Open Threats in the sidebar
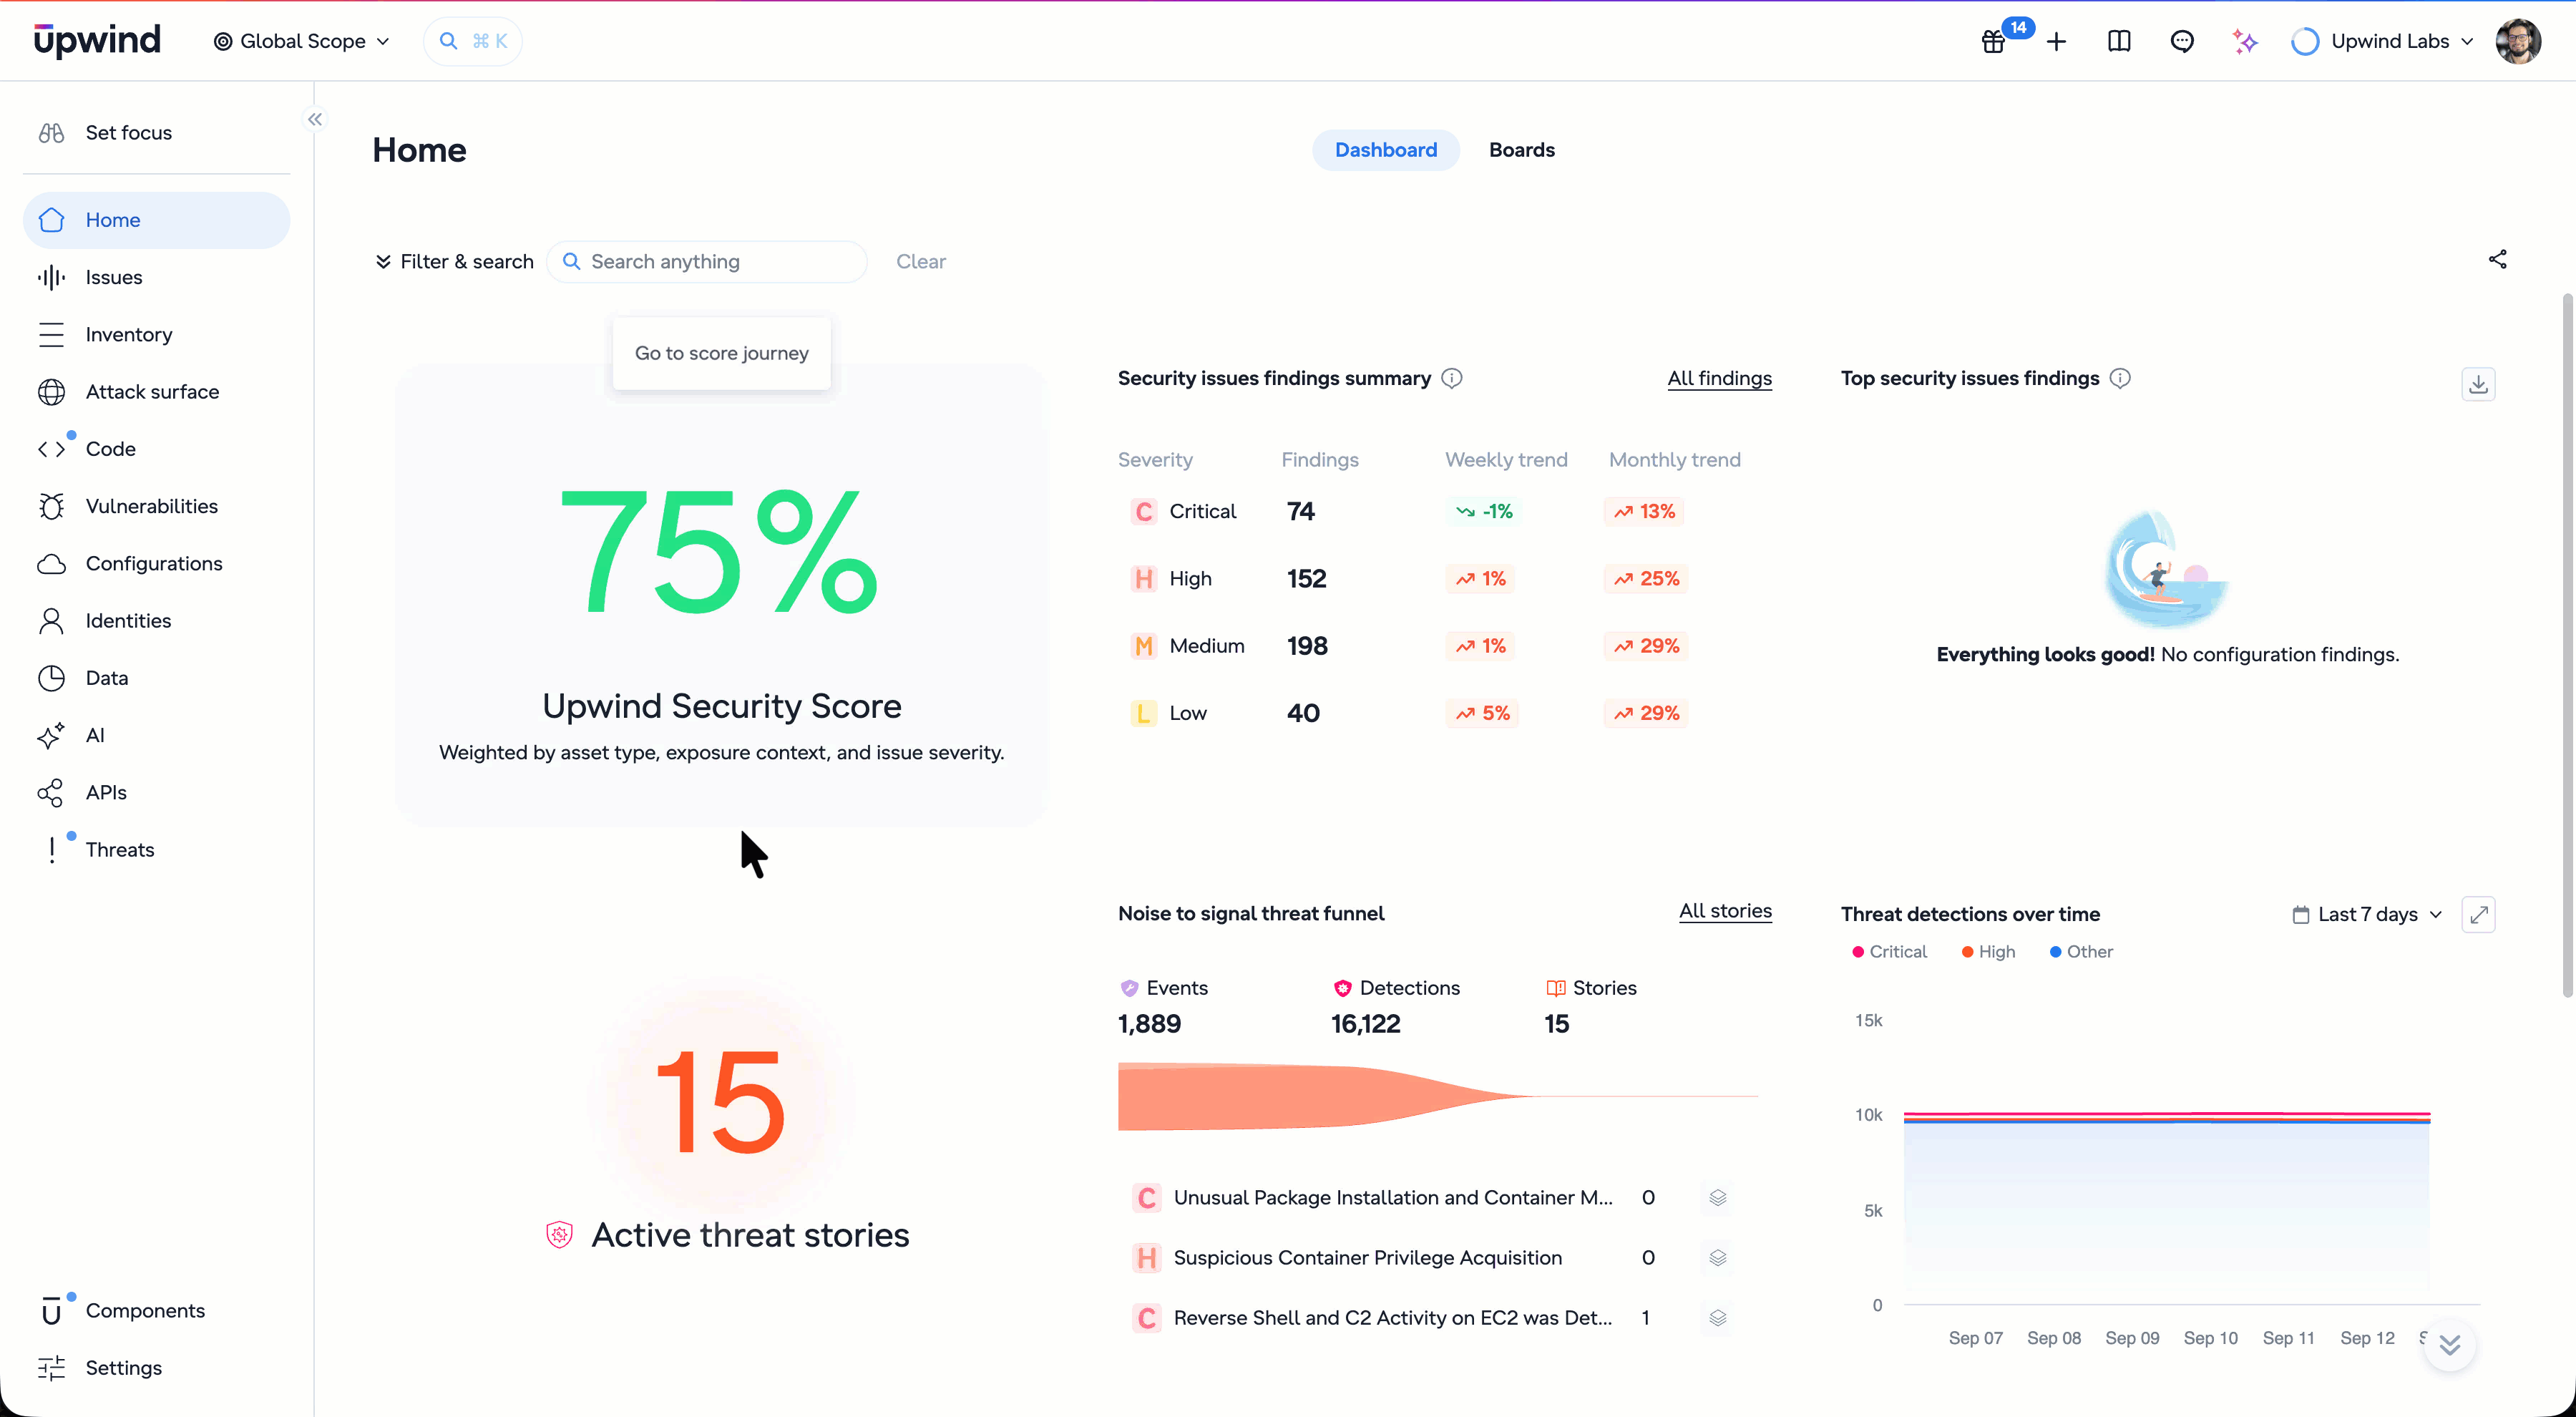The image size is (2576, 1417). [157, 850]
